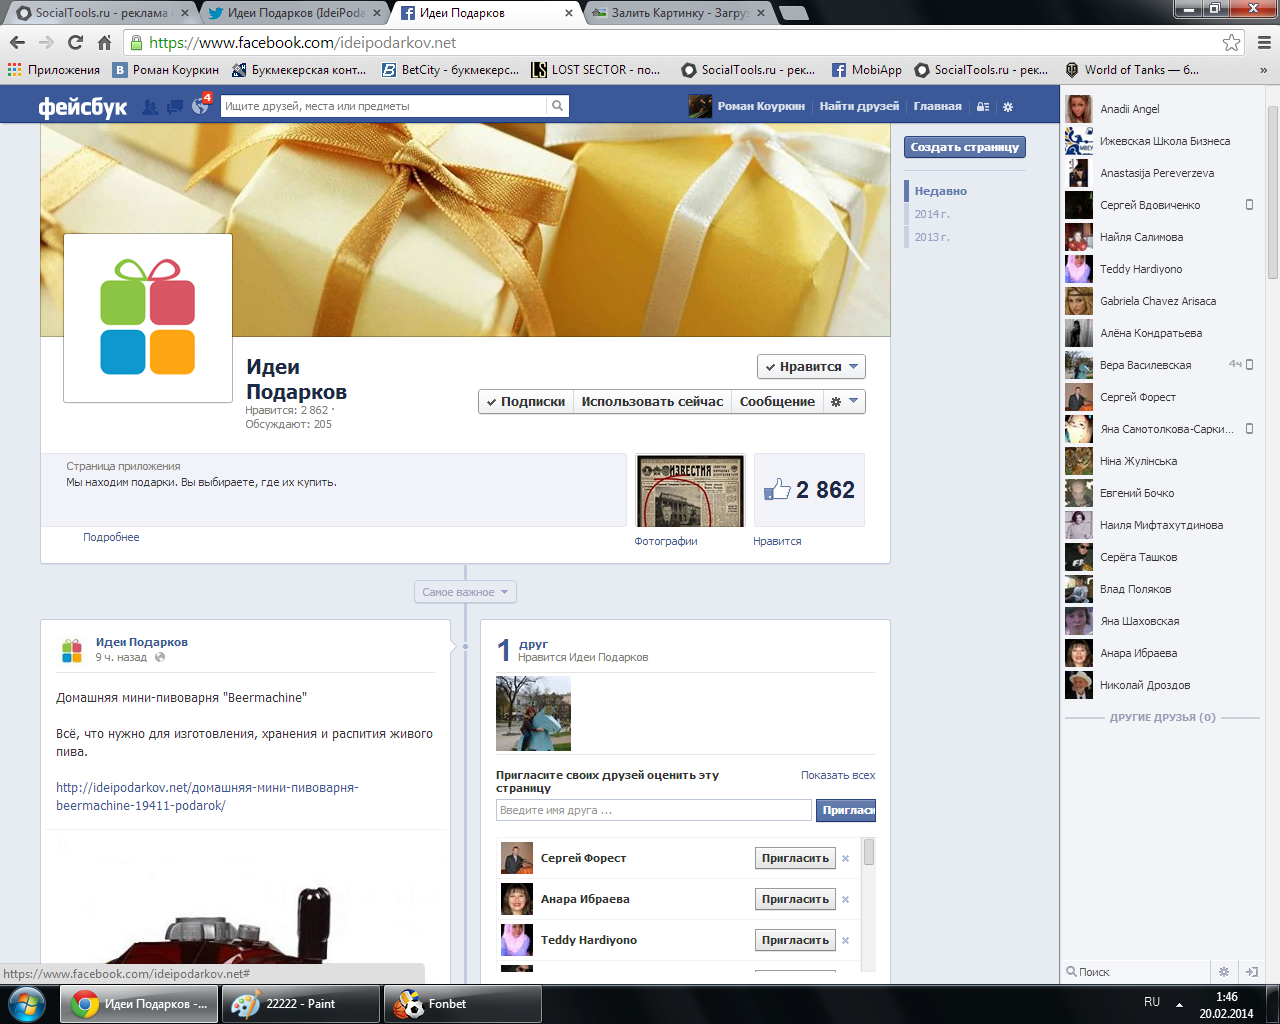Reload the page with refresh icon
This screenshot has height=1024, width=1280.
click(75, 42)
